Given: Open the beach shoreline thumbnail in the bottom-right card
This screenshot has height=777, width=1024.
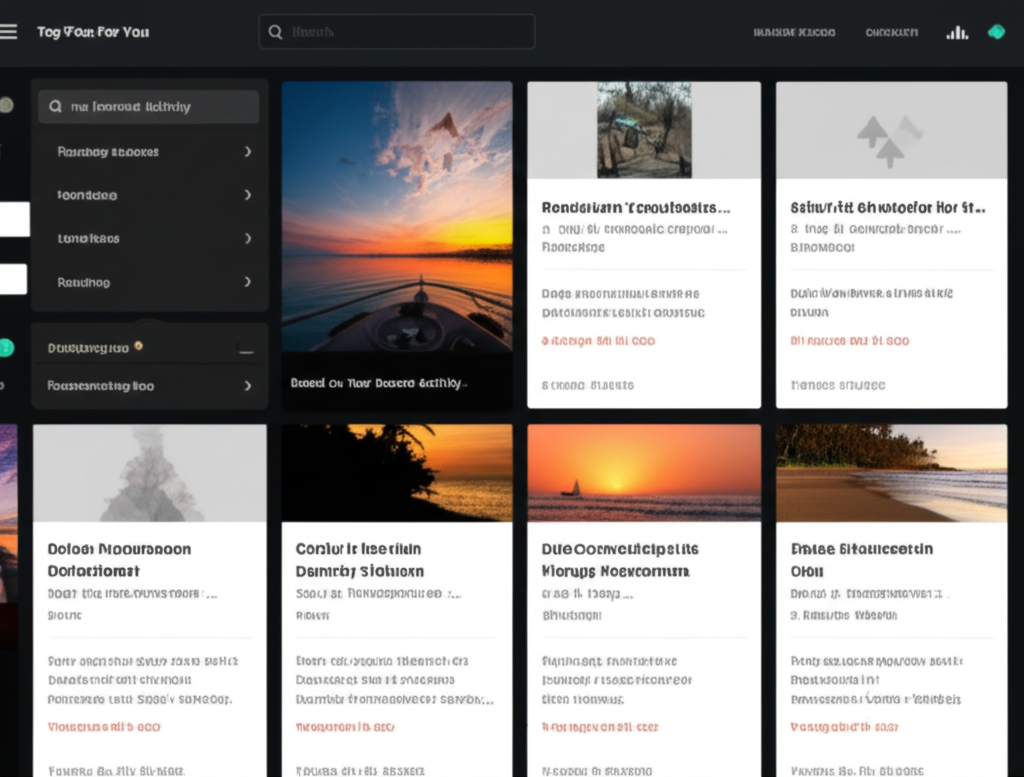Looking at the screenshot, I should pyautogui.click(x=891, y=472).
